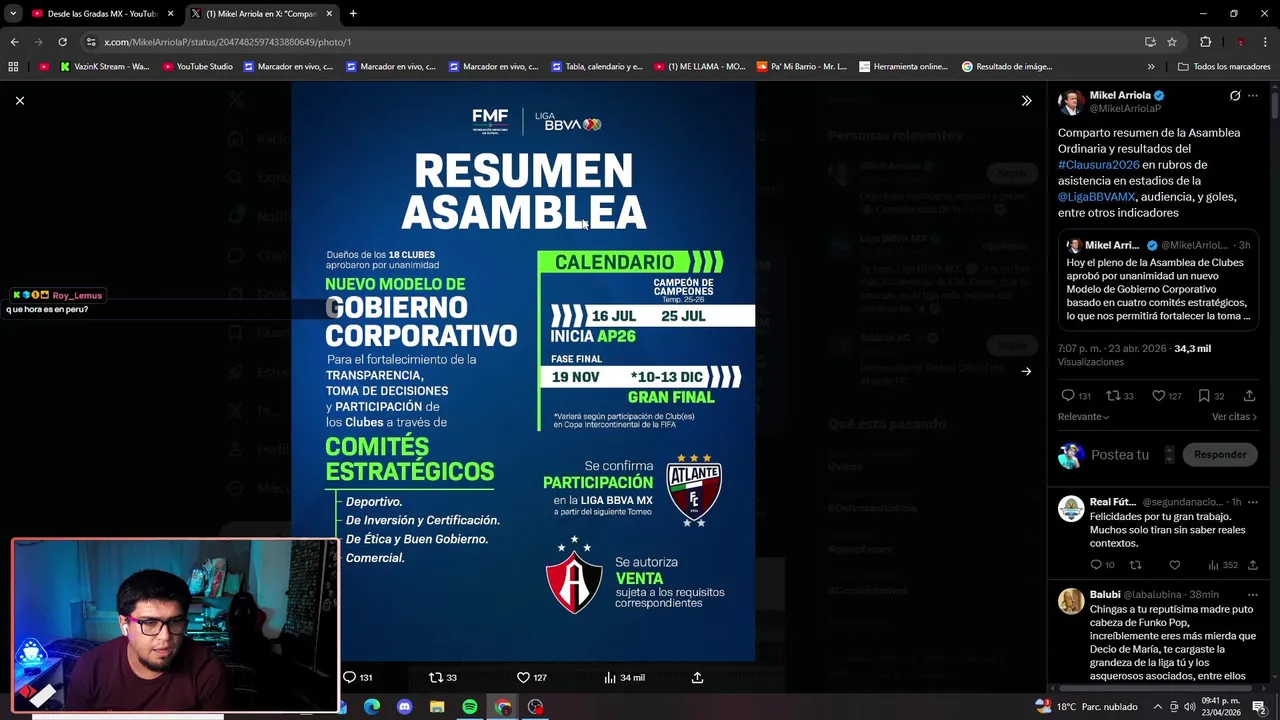The width and height of the screenshot is (1280, 720).
Task: Open the Pa' Mi Barrio - Mr. L... bookmark
Action: (x=802, y=67)
